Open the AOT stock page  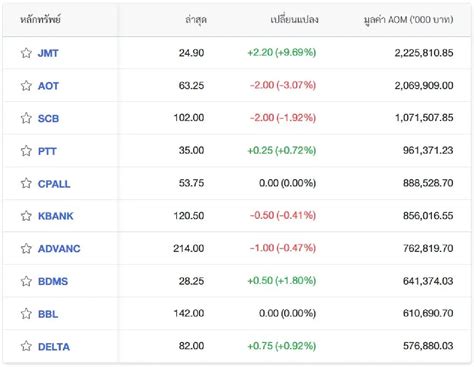tap(48, 86)
